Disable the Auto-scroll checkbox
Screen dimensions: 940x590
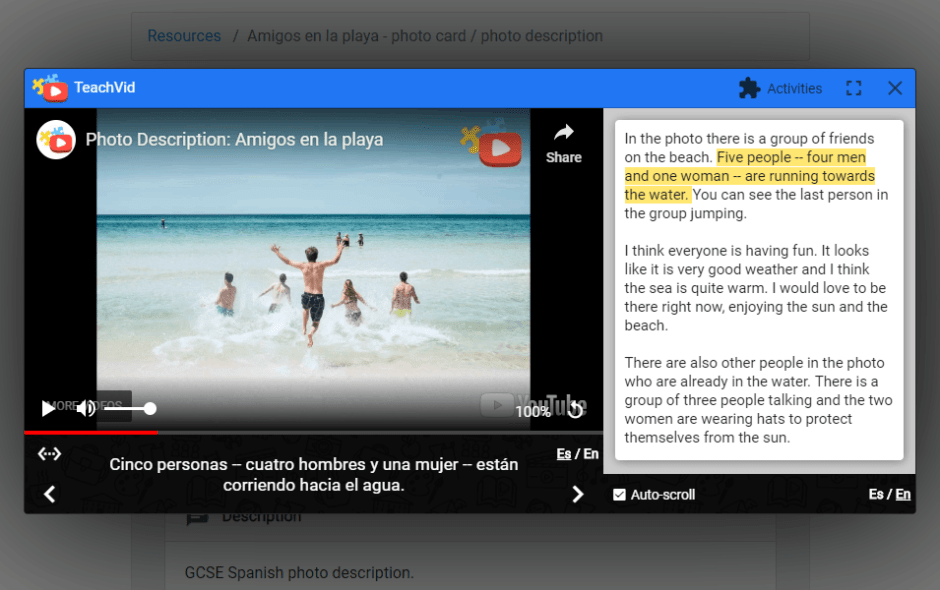[x=619, y=494]
